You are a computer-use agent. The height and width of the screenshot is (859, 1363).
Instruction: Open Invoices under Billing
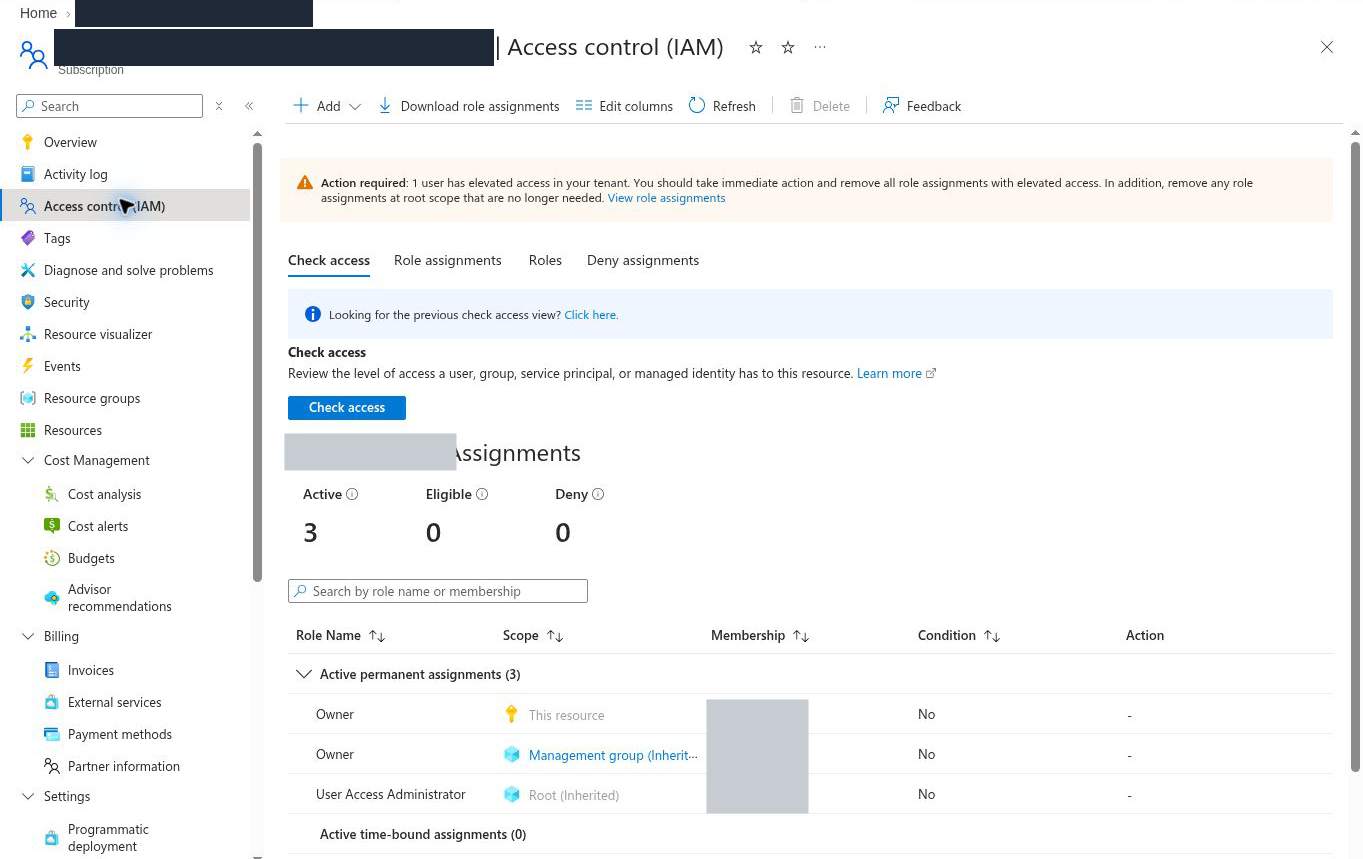(91, 670)
